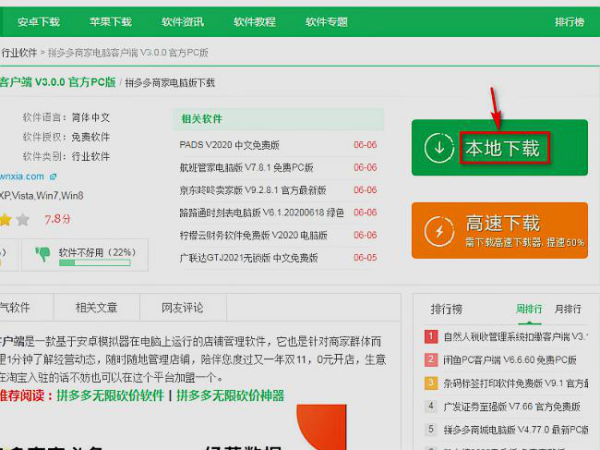Click the 简体中文 software language value
The width and height of the screenshot is (600, 450).
pos(91,117)
